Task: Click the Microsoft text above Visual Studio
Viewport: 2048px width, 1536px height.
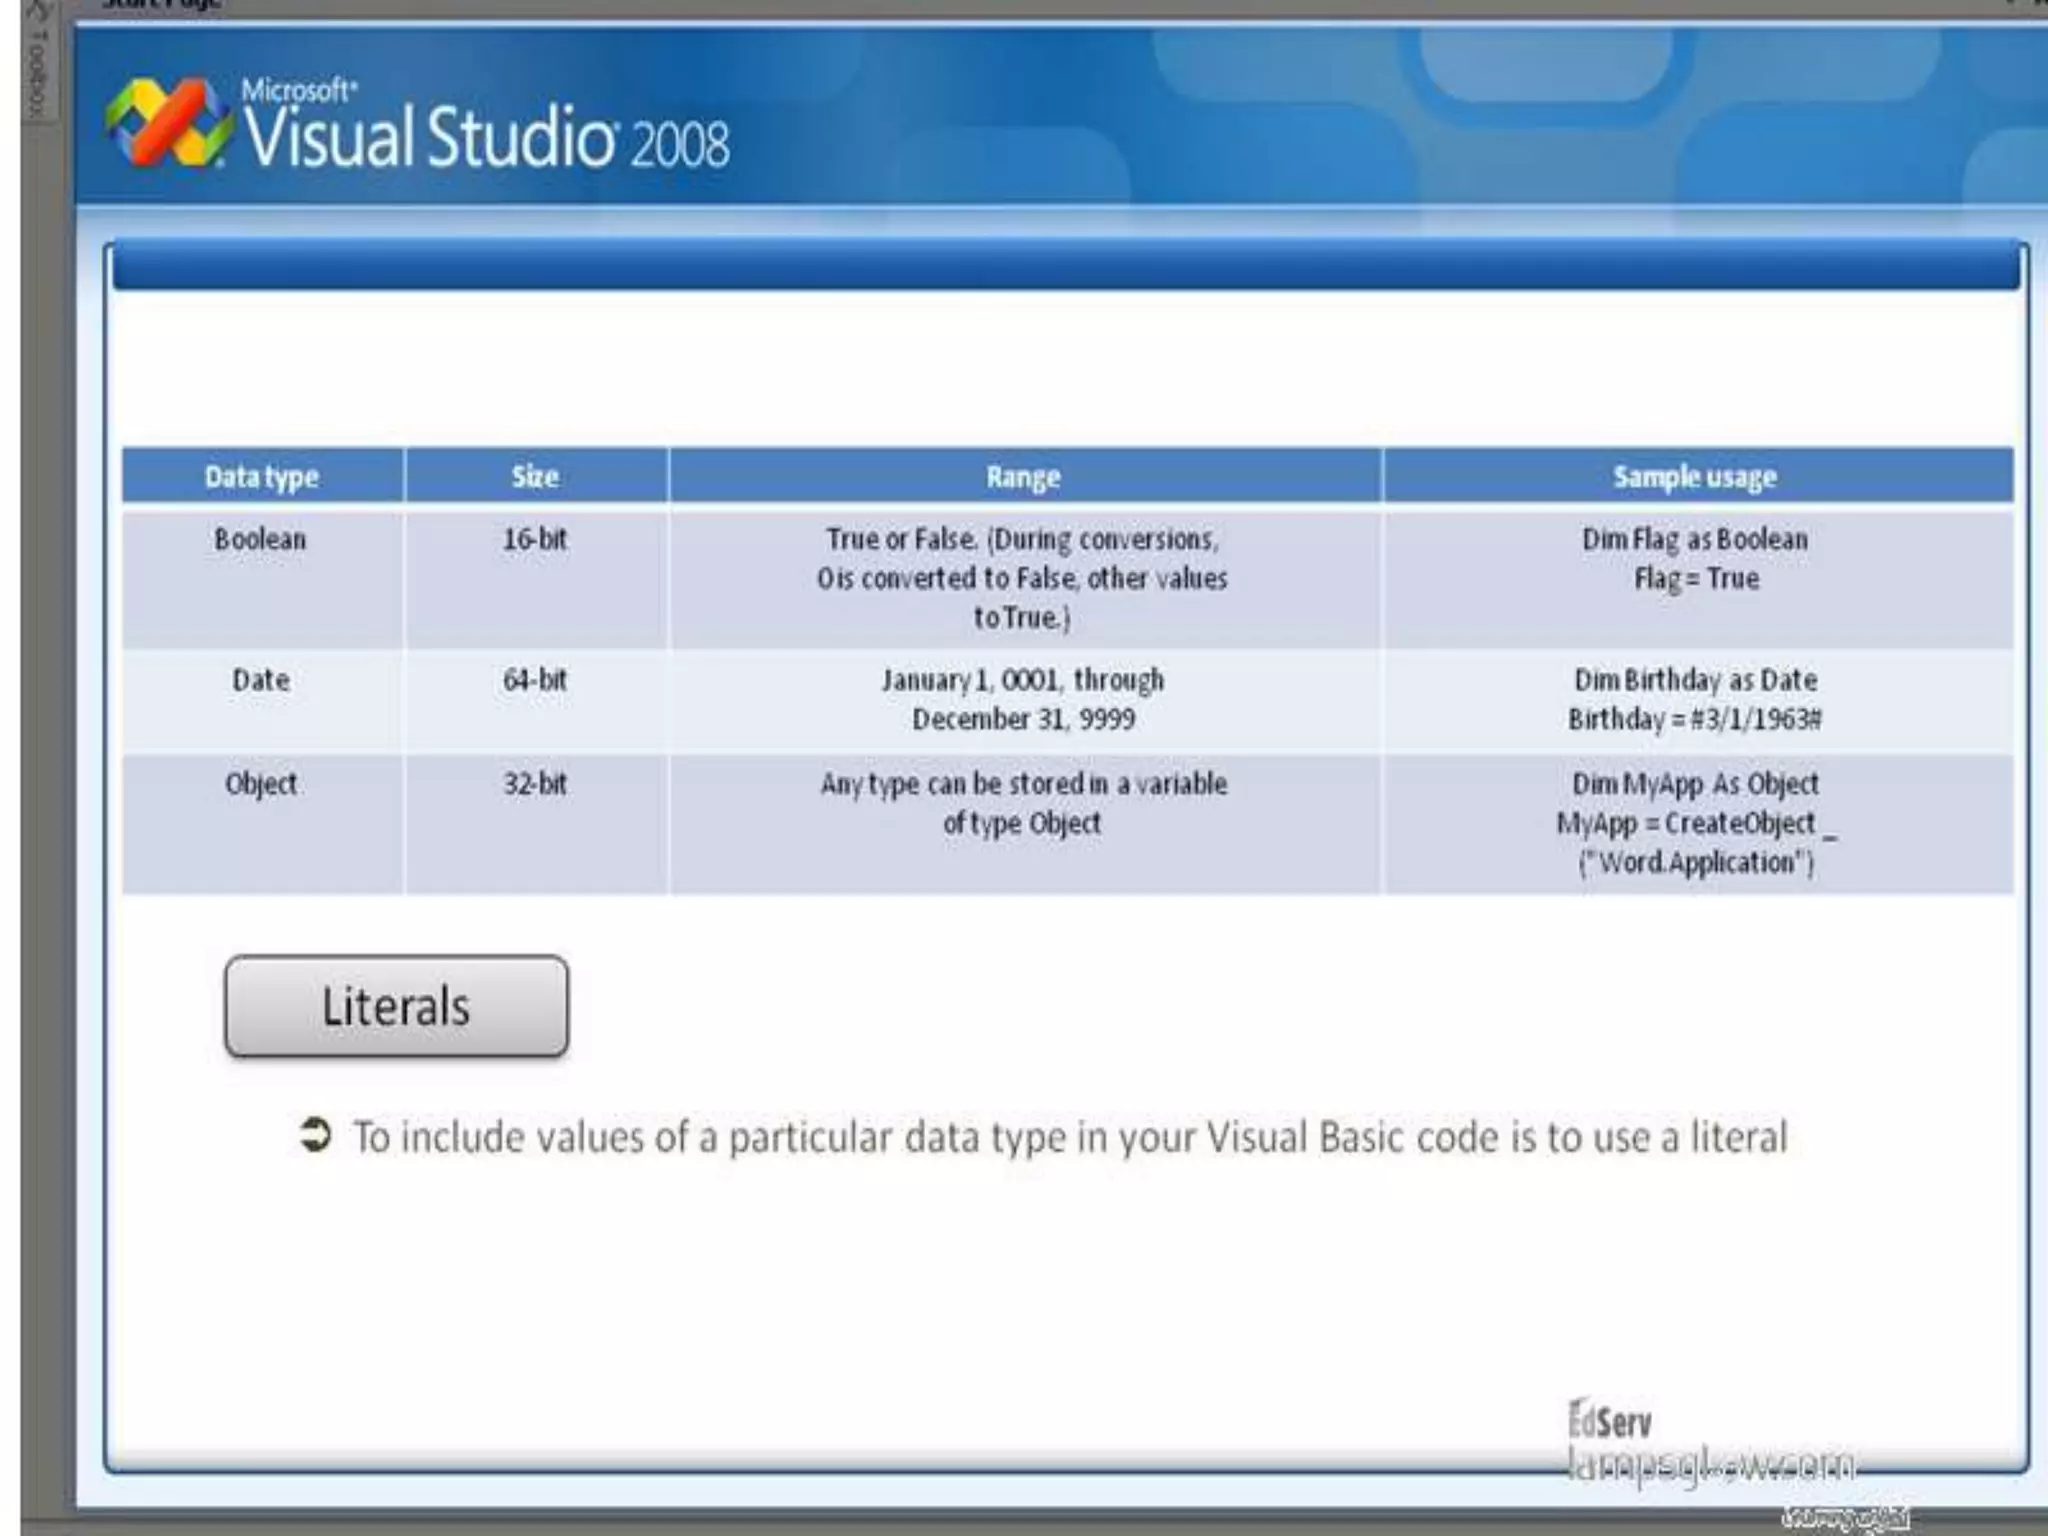Action: (299, 90)
